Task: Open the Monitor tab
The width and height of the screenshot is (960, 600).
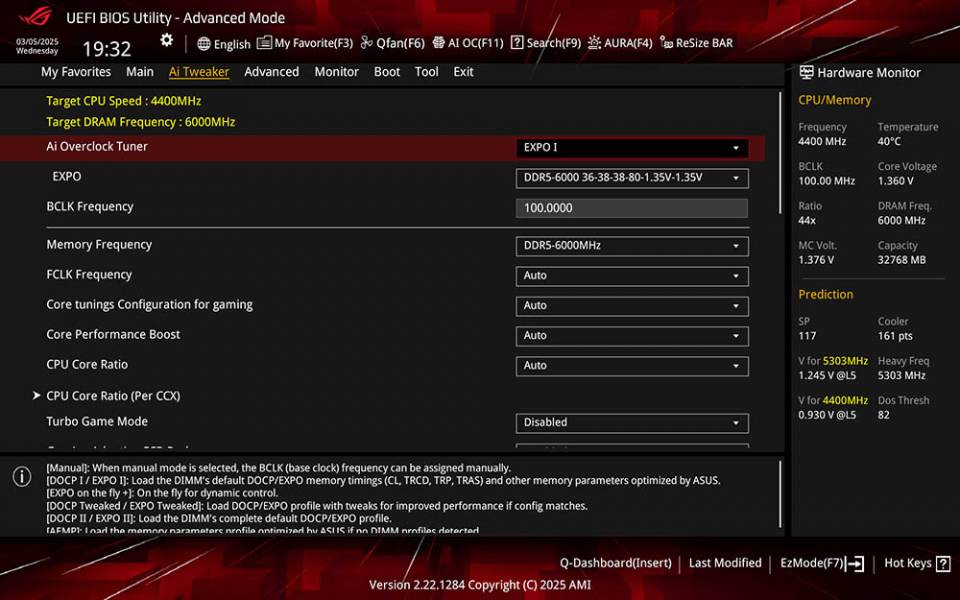Action: tap(336, 72)
